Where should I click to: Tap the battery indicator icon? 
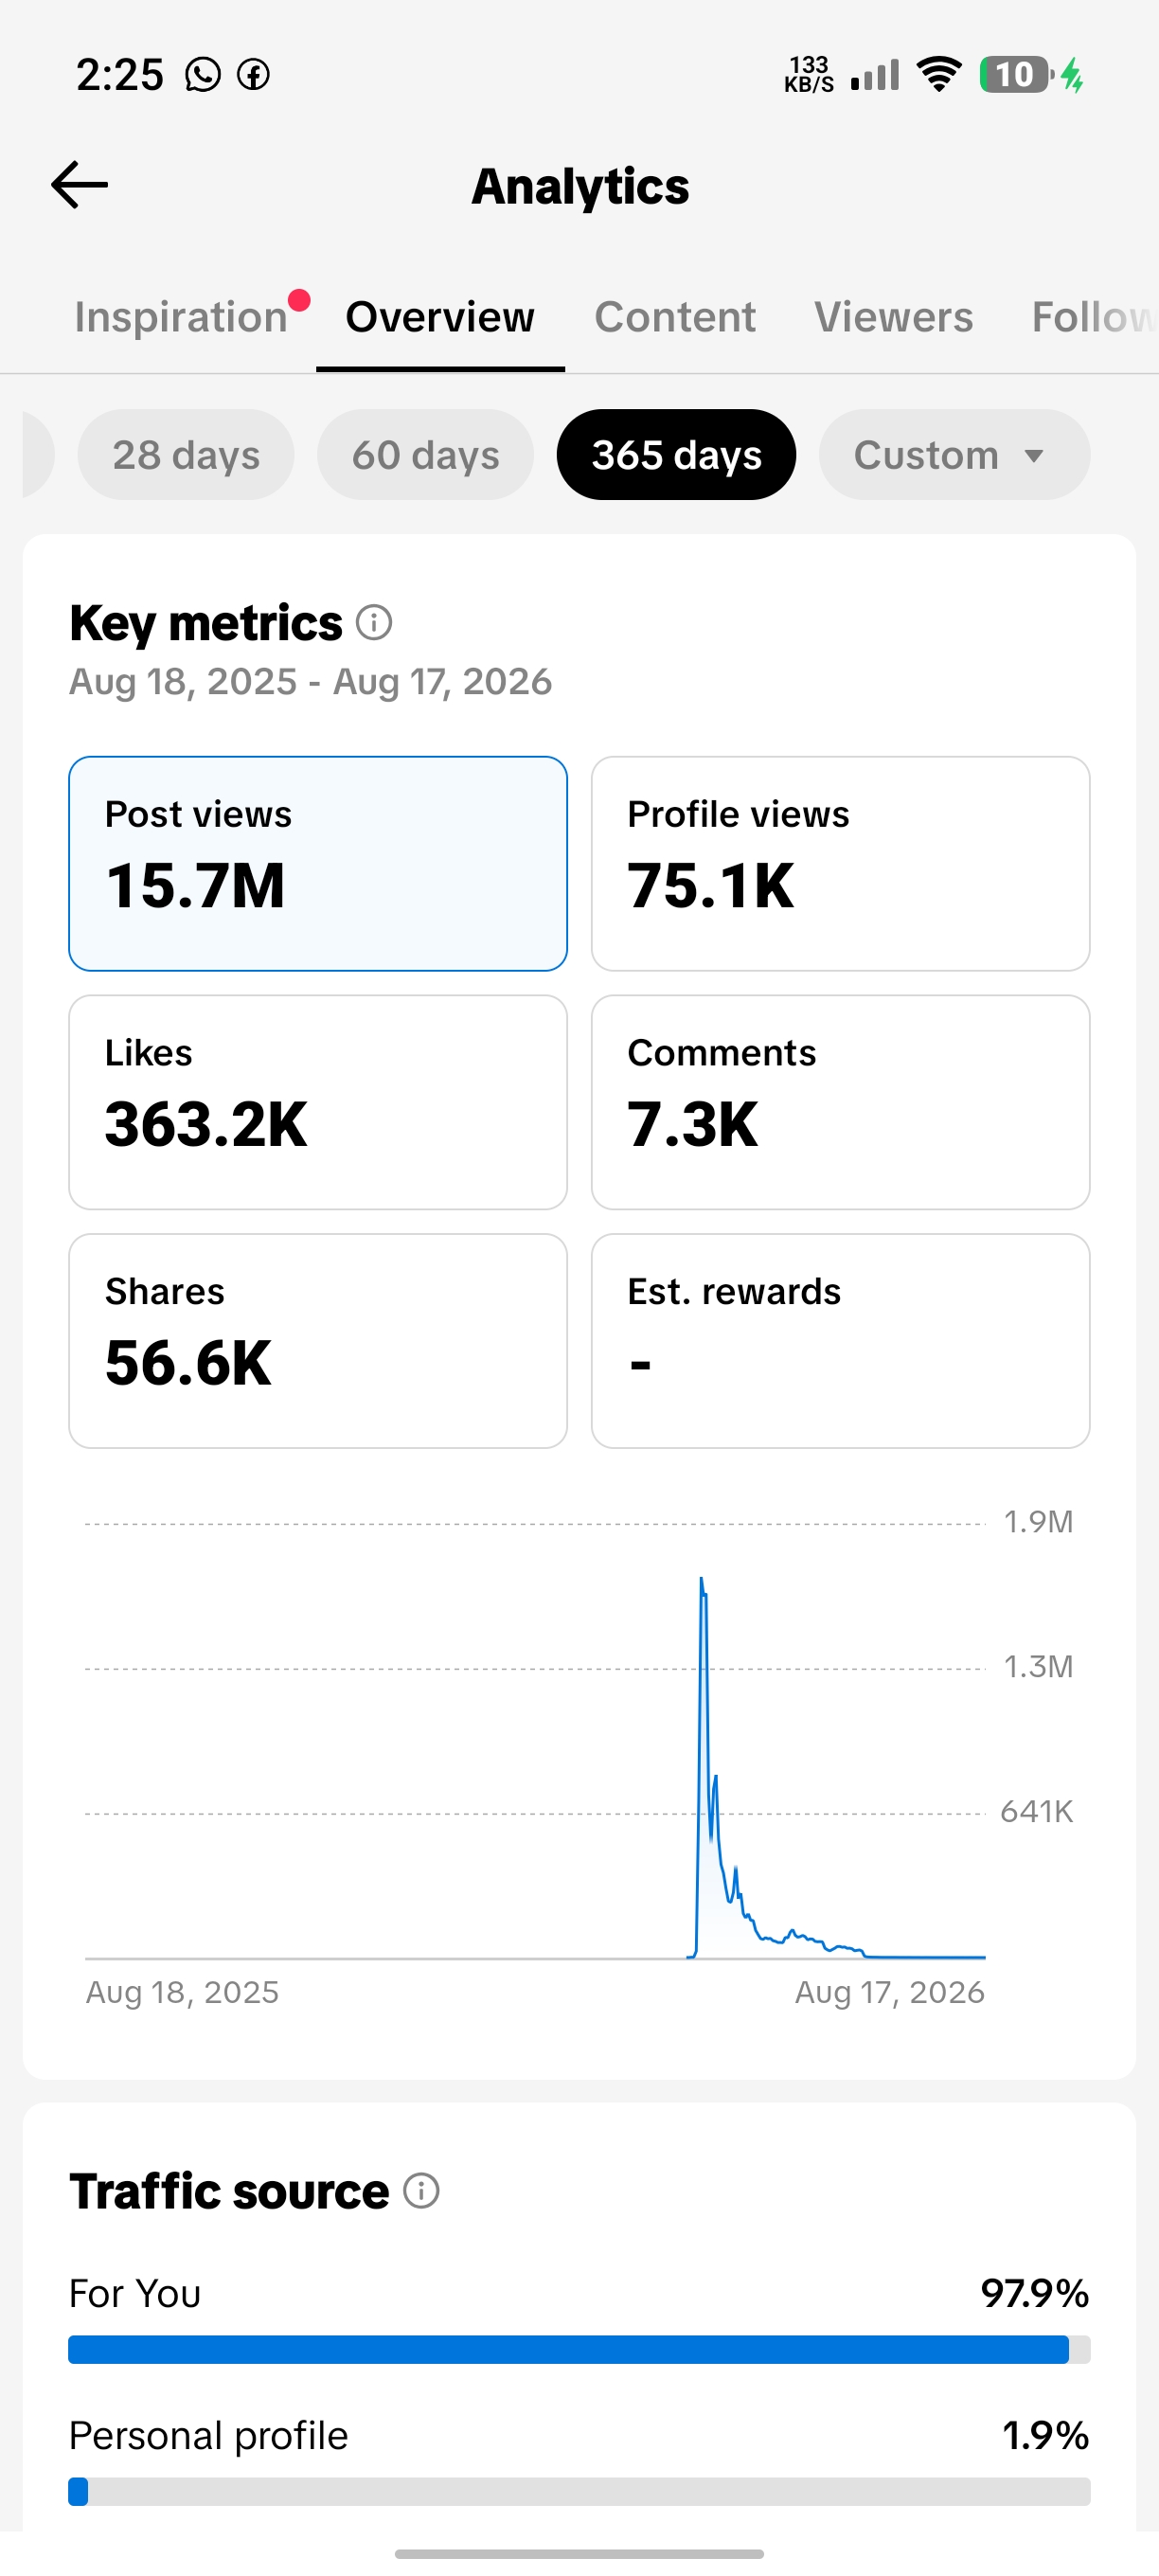click(x=1015, y=74)
